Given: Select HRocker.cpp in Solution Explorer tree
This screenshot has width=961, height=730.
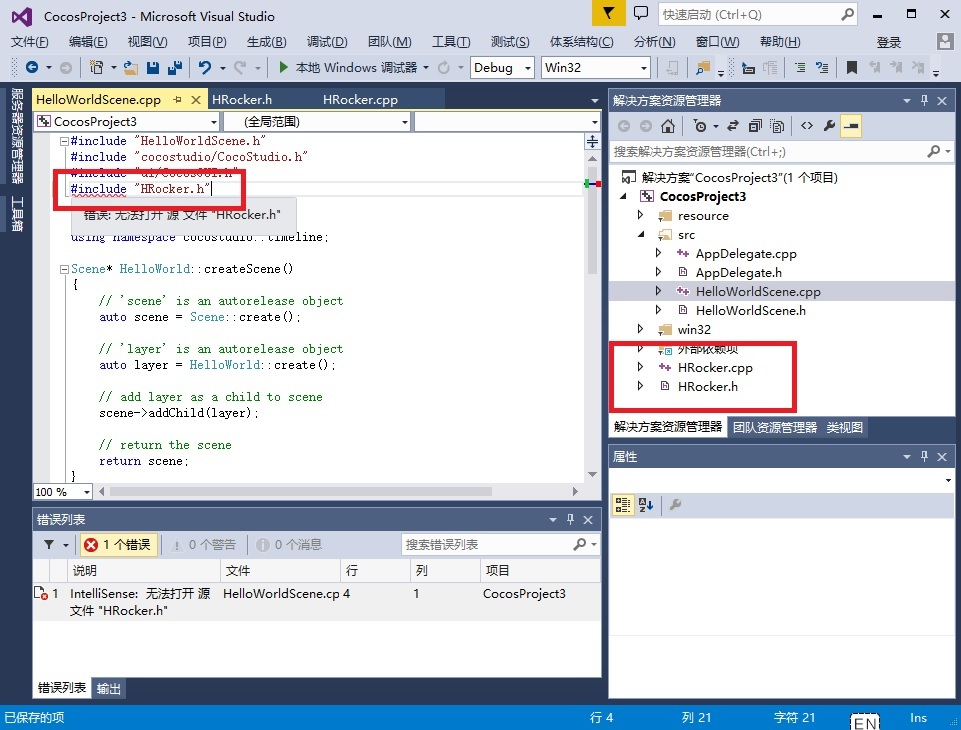Looking at the screenshot, I should [x=715, y=368].
